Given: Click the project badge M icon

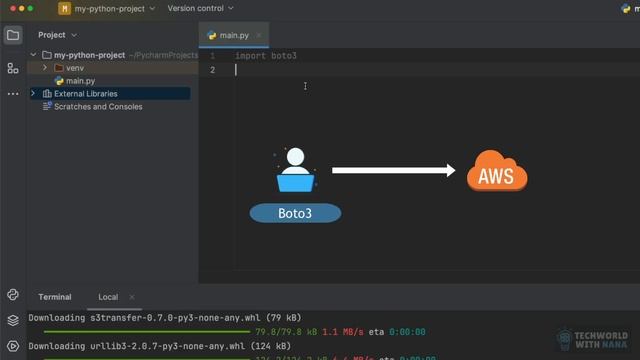Looking at the screenshot, I should pyautogui.click(x=64, y=8).
